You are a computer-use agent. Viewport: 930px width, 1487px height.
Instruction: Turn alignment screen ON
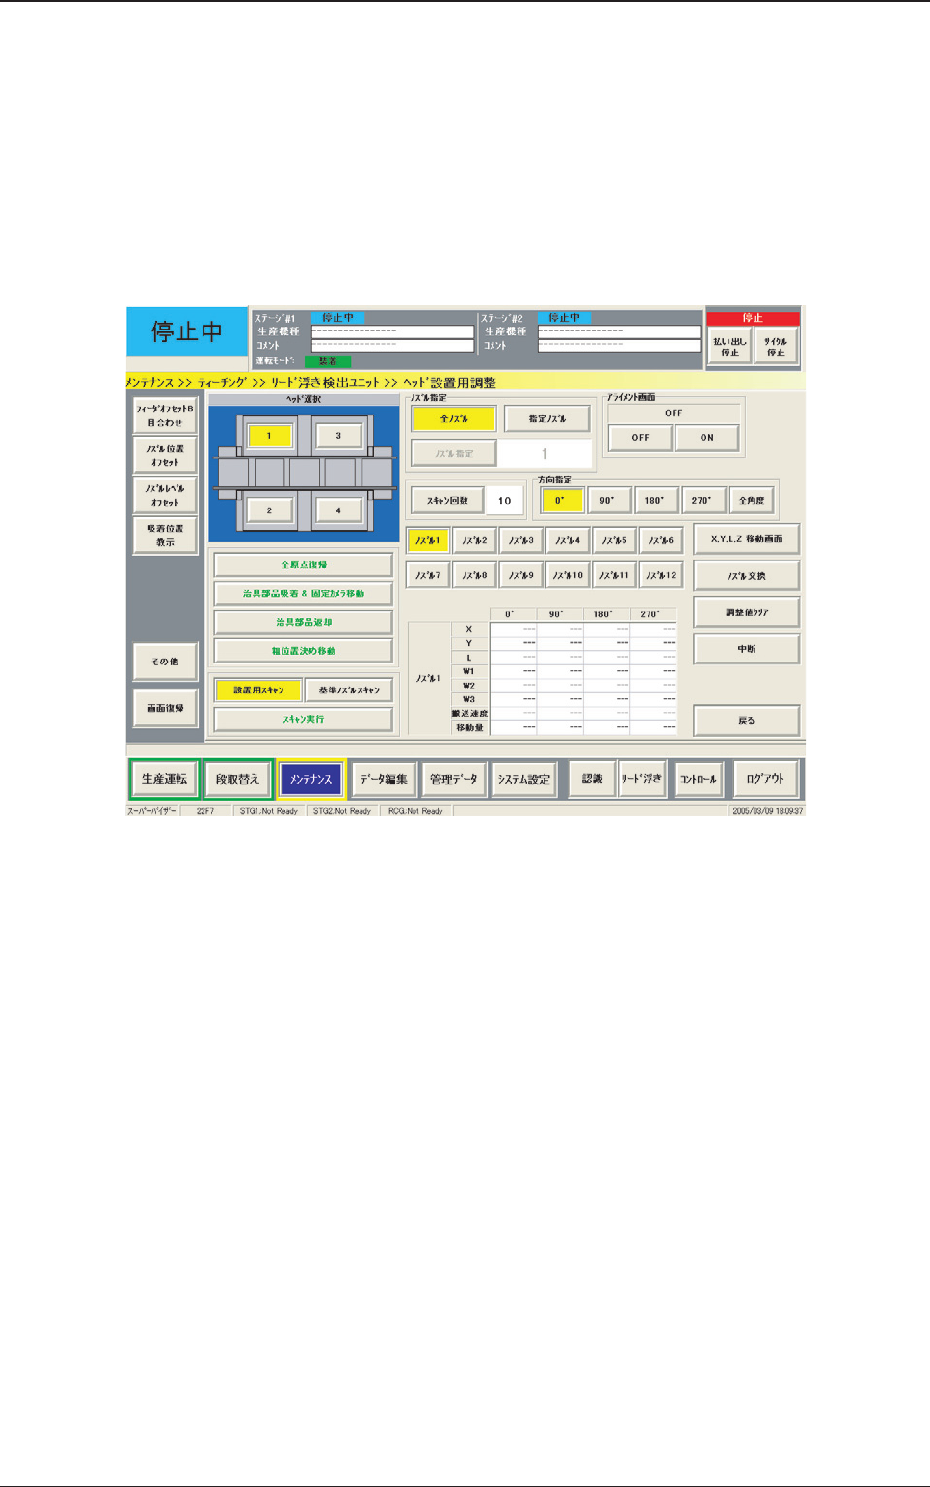(x=707, y=438)
